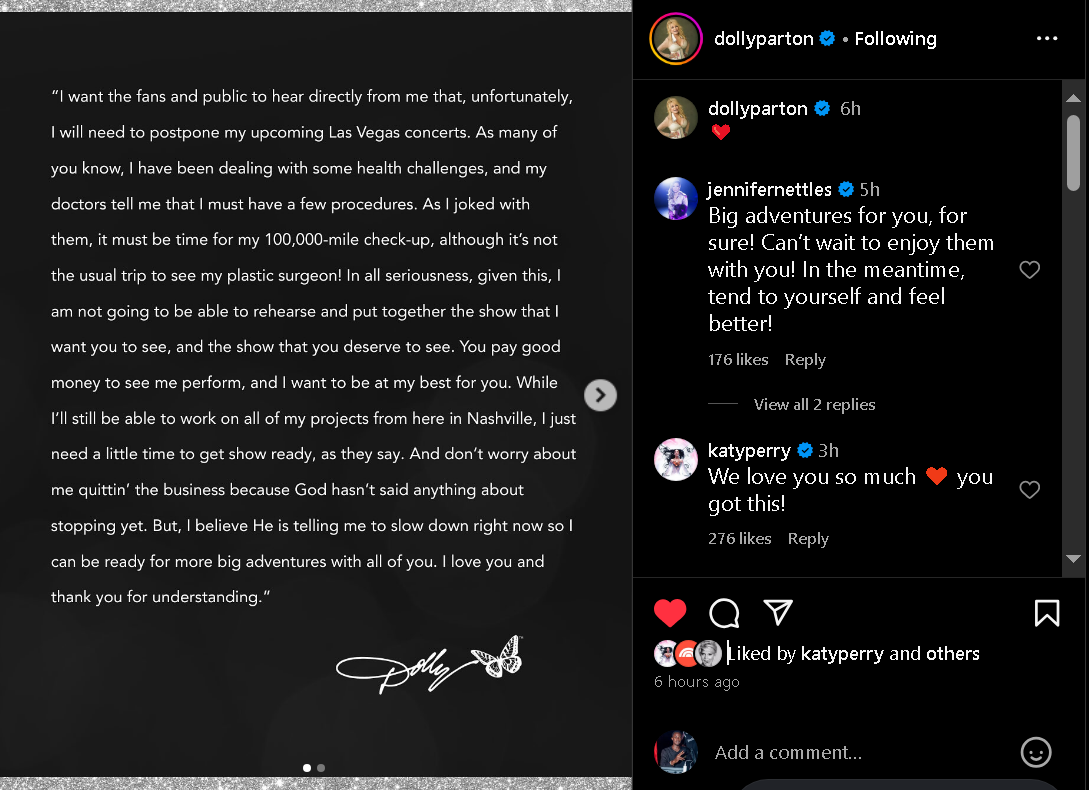Open the emoji picker smiley icon
This screenshot has width=1089, height=790.
click(x=1036, y=752)
